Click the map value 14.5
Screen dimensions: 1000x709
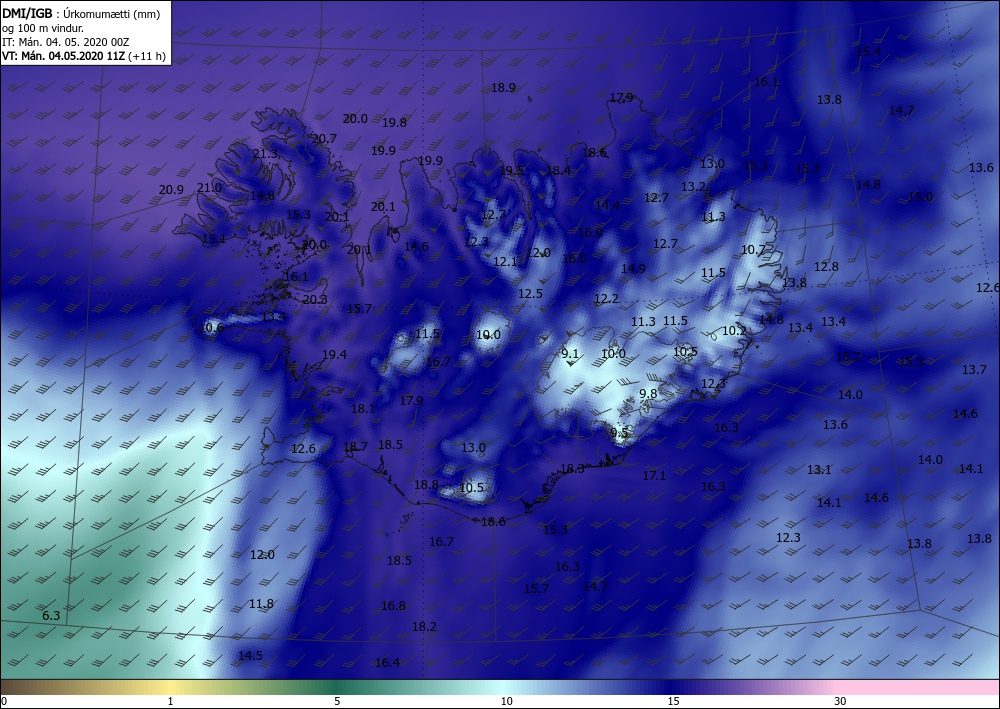click(x=250, y=655)
